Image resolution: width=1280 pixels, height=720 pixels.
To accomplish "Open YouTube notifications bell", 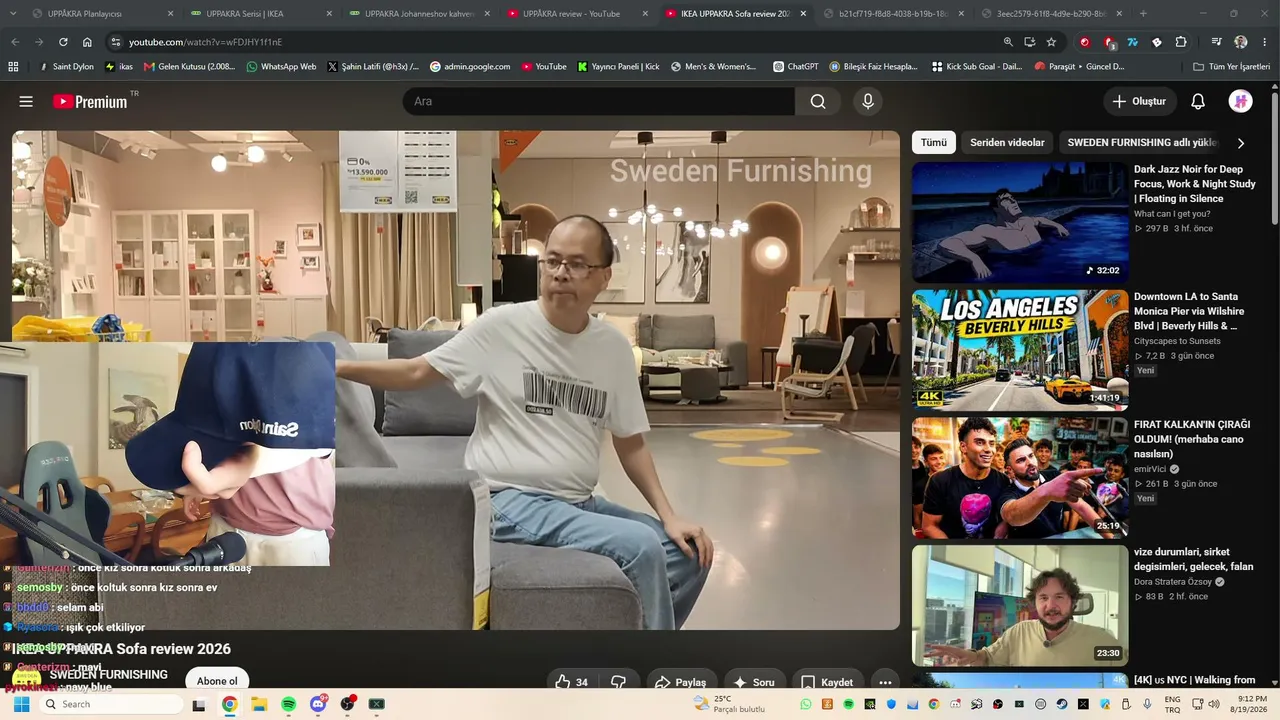I will (x=1198, y=101).
